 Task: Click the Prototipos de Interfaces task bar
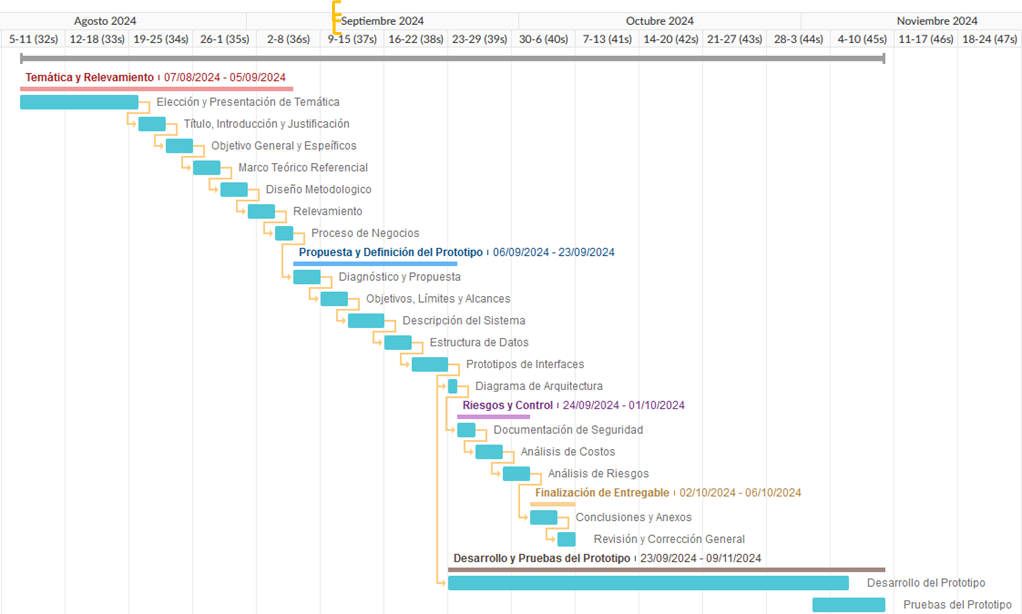coord(430,365)
